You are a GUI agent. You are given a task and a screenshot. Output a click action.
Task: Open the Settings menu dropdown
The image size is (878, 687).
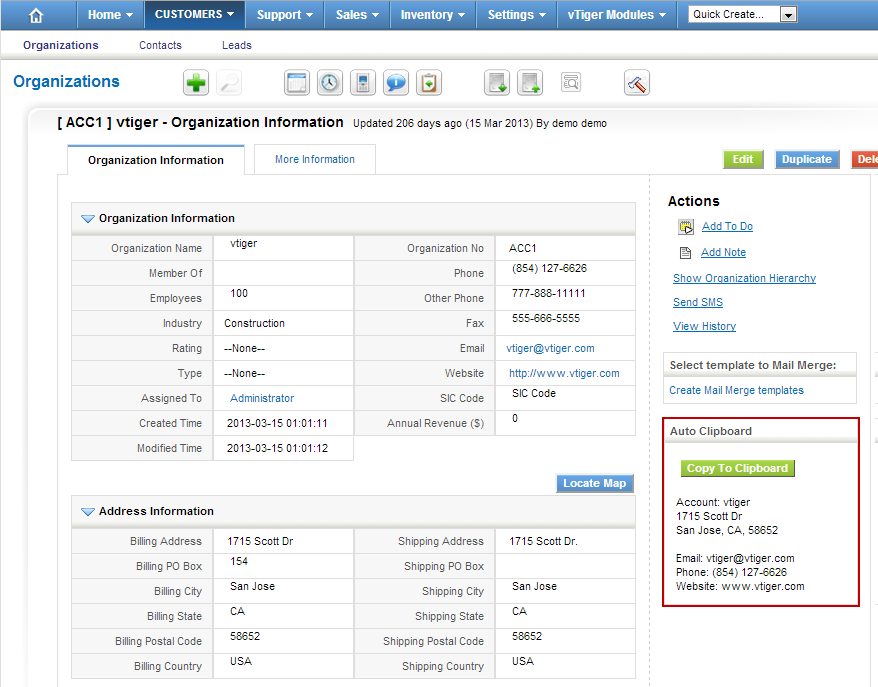click(x=516, y=15)
